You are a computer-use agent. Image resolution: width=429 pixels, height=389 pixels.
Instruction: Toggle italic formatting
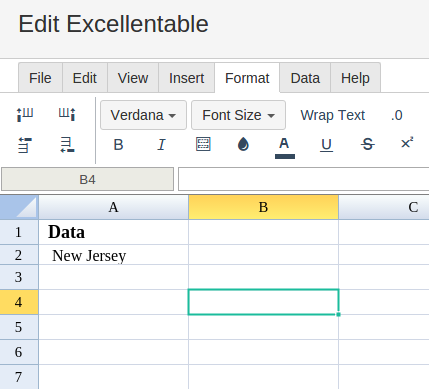pos(161,145)
